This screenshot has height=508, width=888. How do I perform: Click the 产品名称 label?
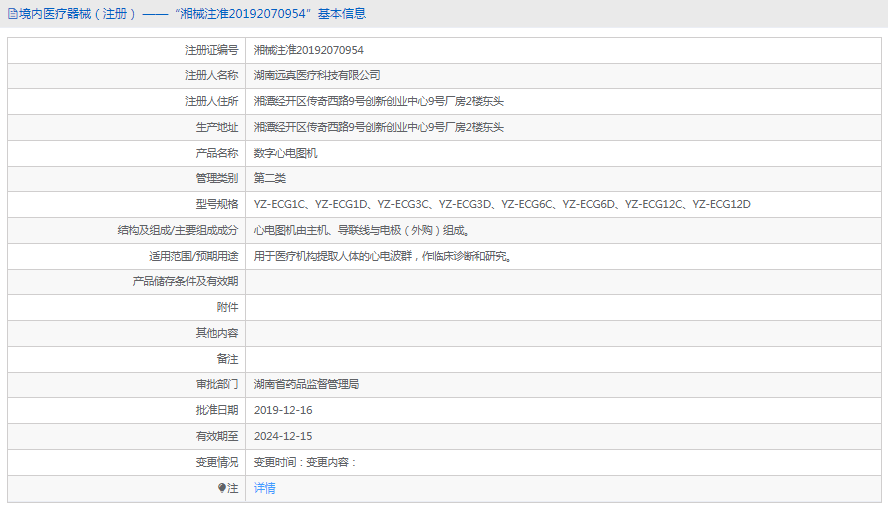point(217,153)
